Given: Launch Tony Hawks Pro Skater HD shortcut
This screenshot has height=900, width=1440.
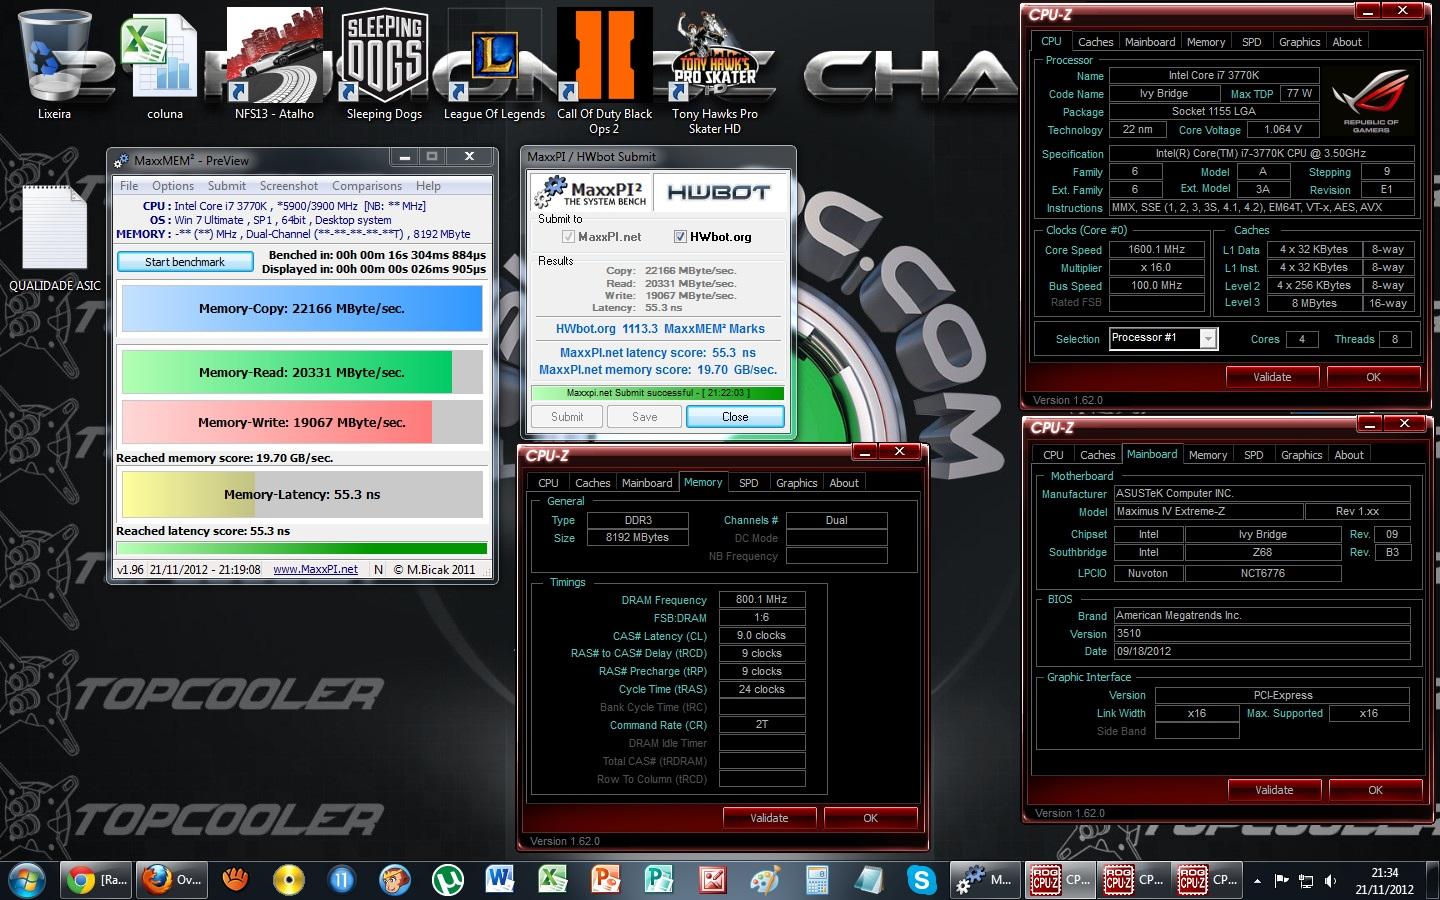Looking at the screenshot, I should coord(714,70).
